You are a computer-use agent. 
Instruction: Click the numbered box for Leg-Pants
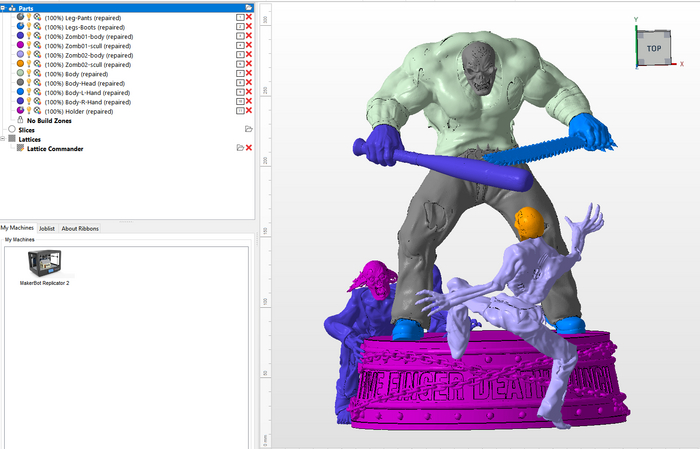240,17
